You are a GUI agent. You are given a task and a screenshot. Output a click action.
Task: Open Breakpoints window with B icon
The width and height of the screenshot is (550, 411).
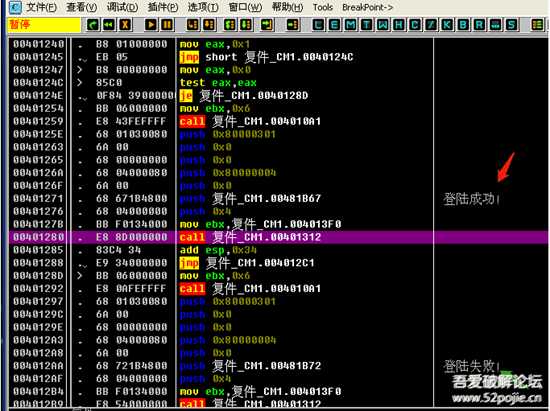[x=463, y=25]
